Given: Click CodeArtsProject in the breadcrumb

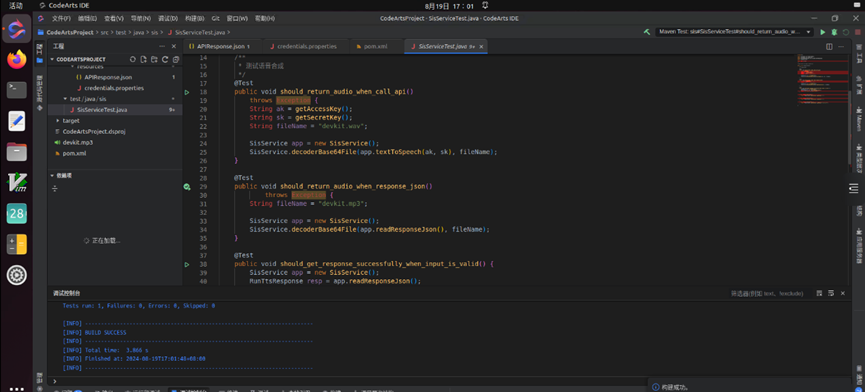Looking at the screenshot, I should pos(70,33).
